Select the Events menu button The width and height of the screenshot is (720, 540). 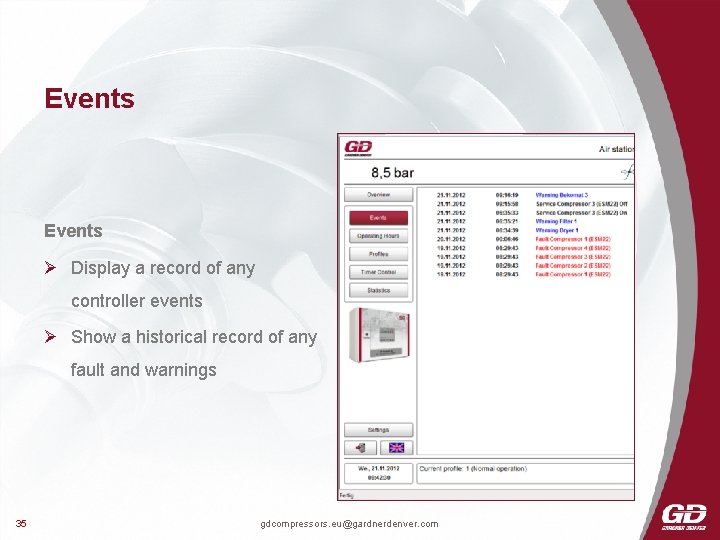[x=378, y=218]
